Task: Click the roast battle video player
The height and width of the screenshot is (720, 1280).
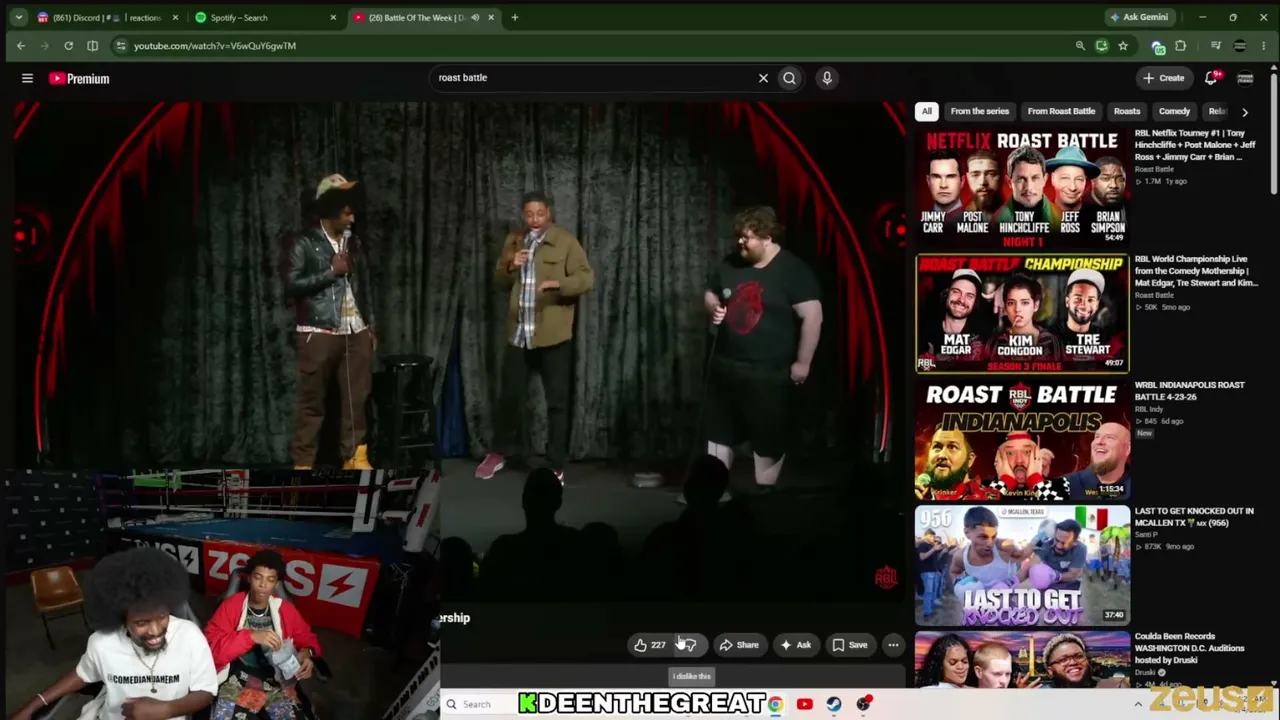Action: [x=460, y=350]
